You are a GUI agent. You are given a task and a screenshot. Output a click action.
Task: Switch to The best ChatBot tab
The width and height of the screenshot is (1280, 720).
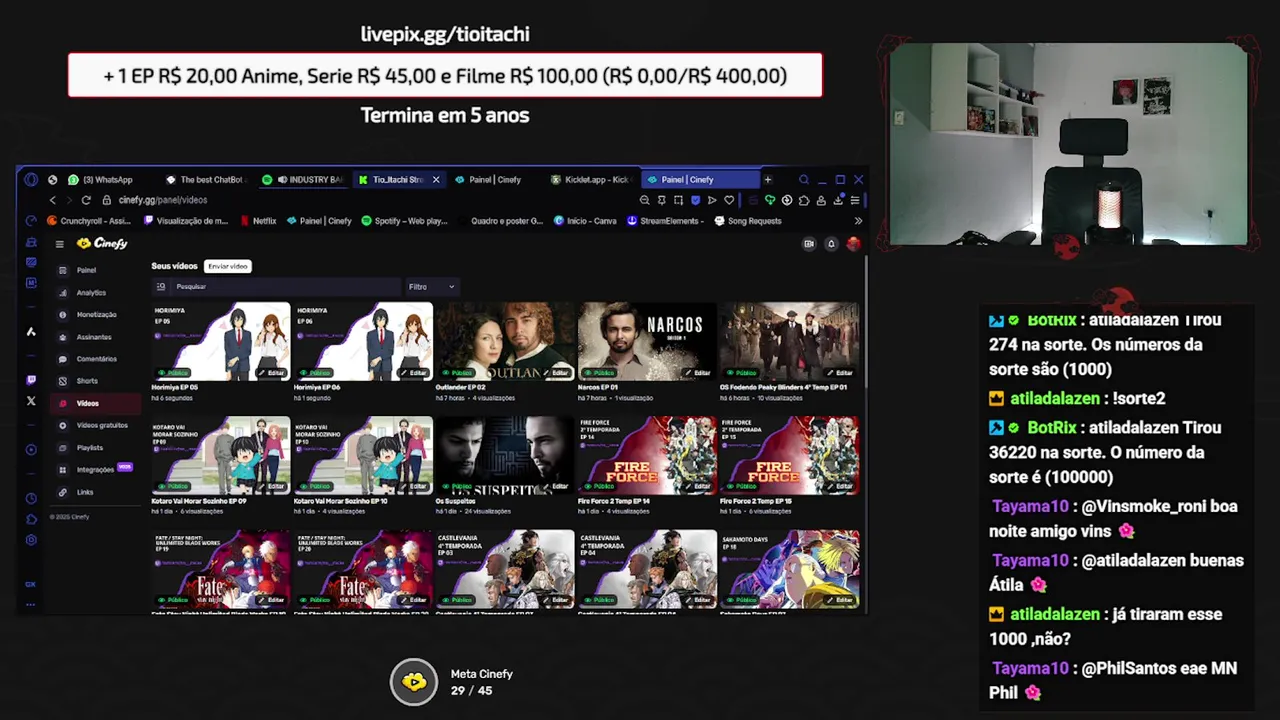pyautogui.click(x=204, y=180)
